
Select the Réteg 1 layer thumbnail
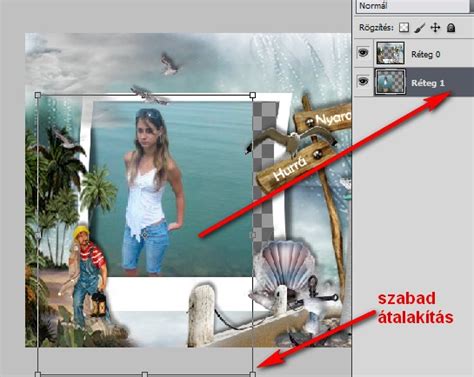point(390,82)
